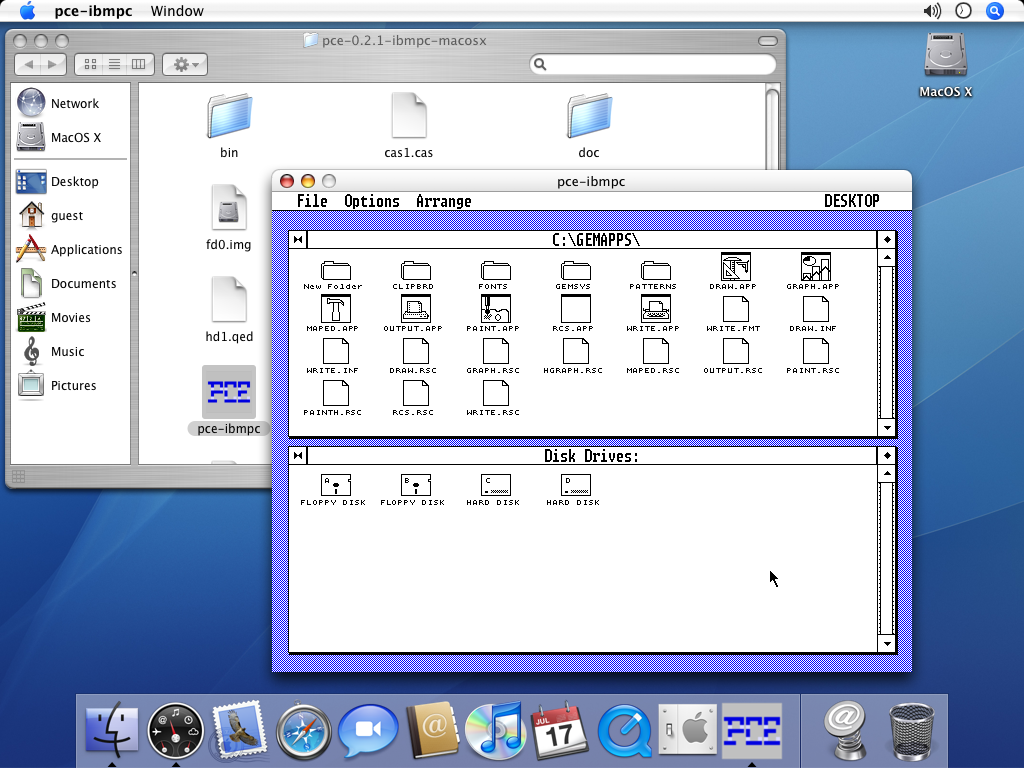1024x768 pixels.
Task: Open the GEM Options menu
Action: click(372, 201)
